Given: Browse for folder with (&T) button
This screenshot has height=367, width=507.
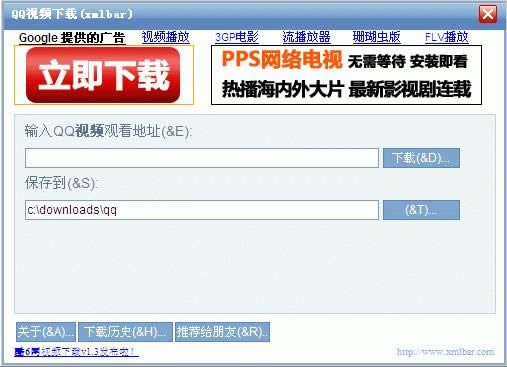Looking at the screenshot, I should click(x=421, y=210).
